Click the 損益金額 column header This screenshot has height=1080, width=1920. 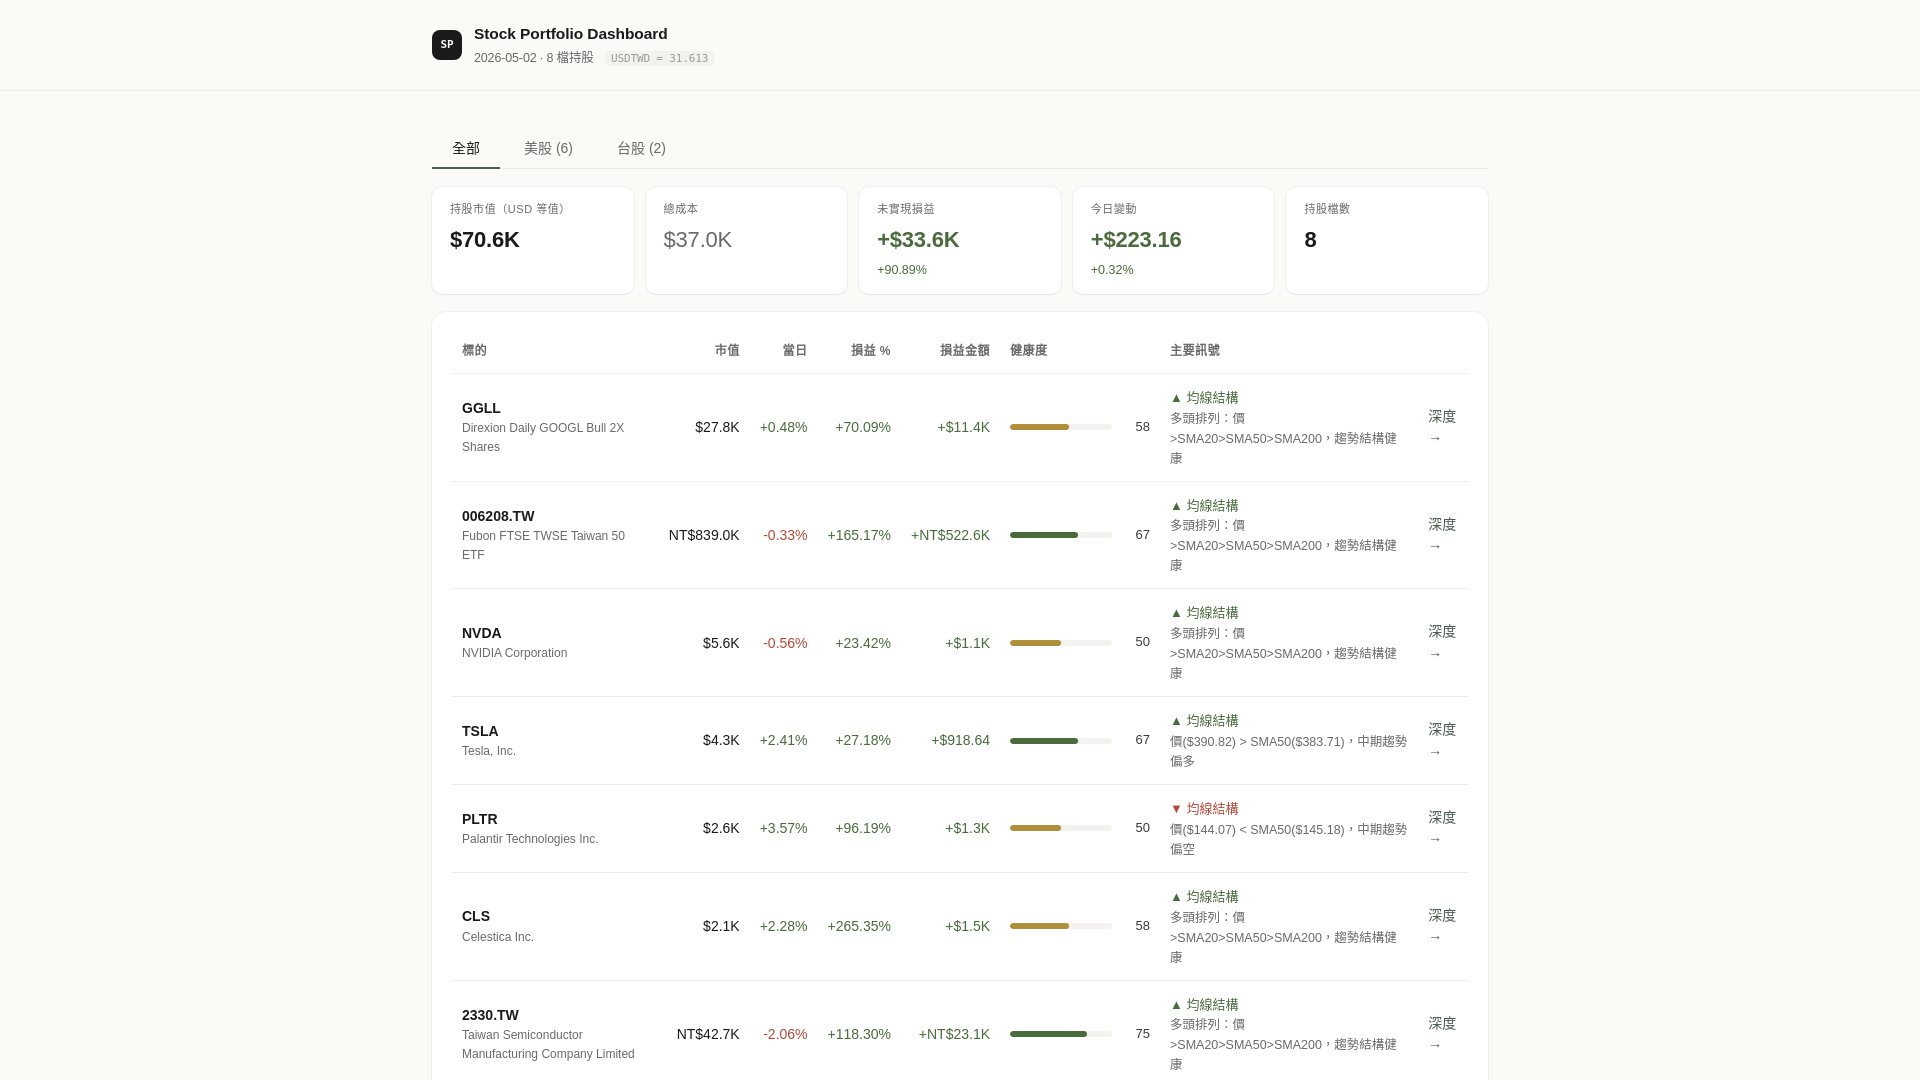click(964, 350)
